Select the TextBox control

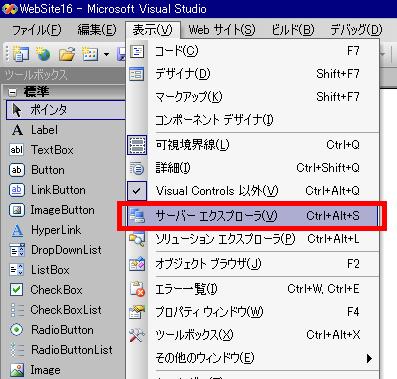coord(66,150)
